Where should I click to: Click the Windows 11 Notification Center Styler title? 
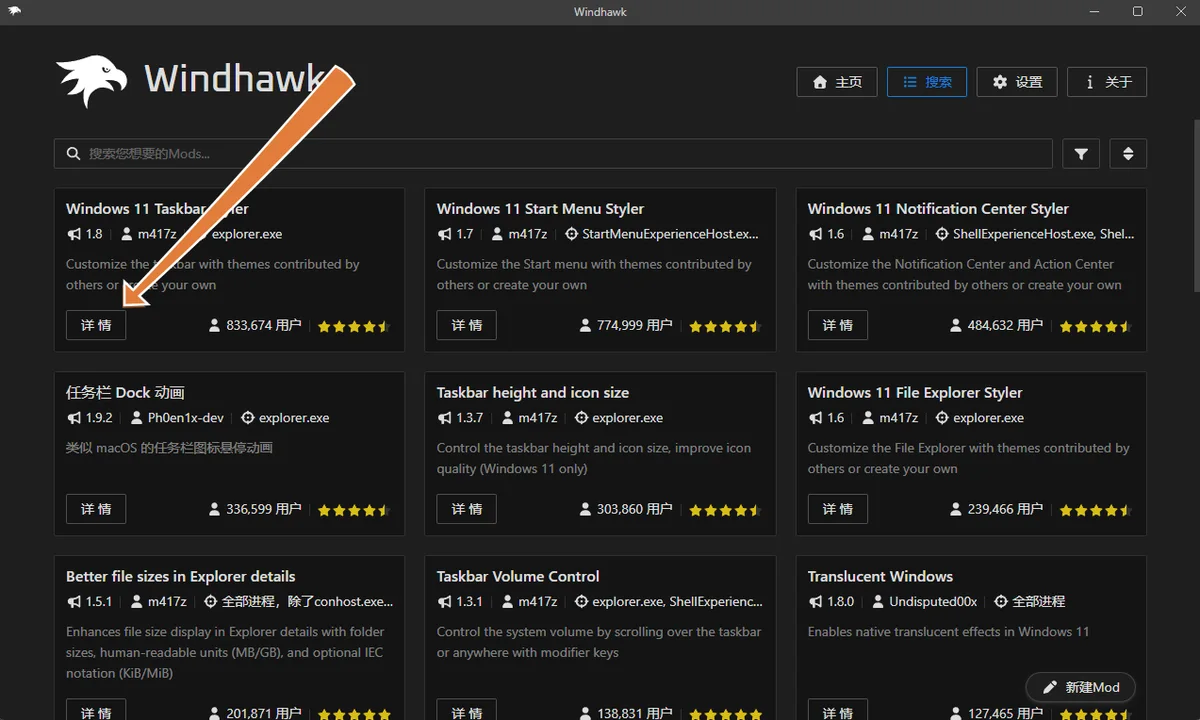point(938,208)
